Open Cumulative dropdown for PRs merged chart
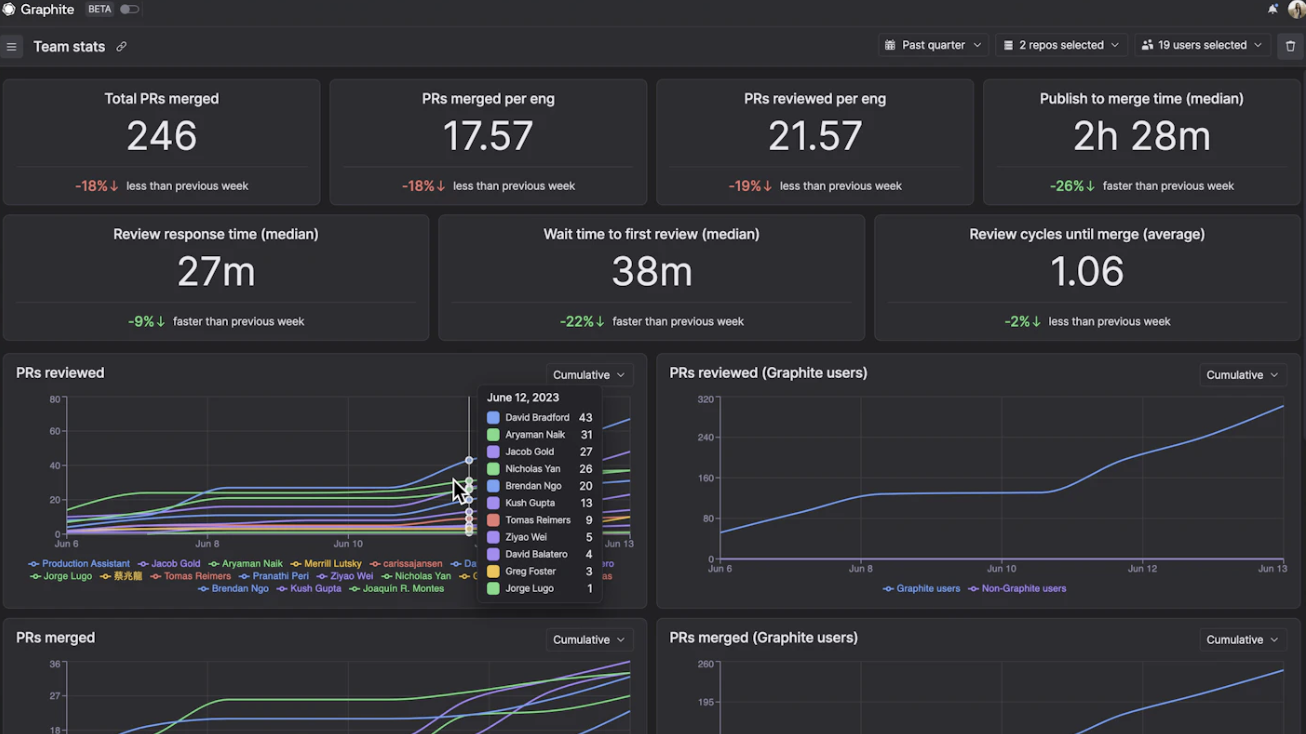Screen dimensions: 1306x734 pos(589,640)
